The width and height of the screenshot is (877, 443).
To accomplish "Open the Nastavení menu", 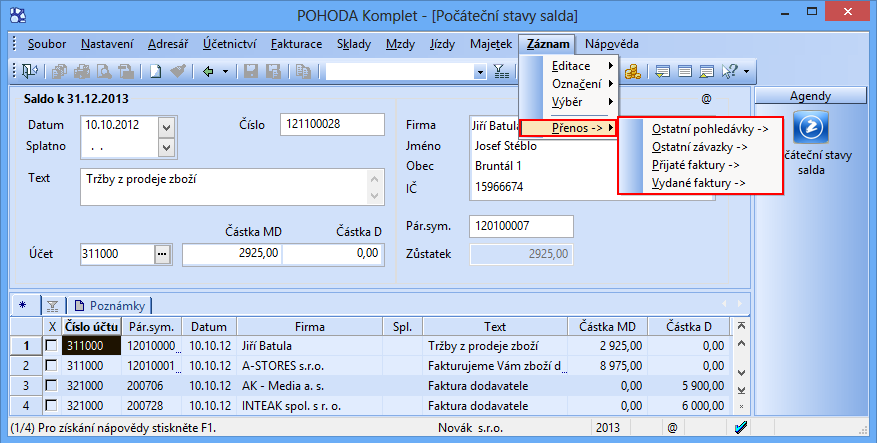I will [x=107, y=44].
